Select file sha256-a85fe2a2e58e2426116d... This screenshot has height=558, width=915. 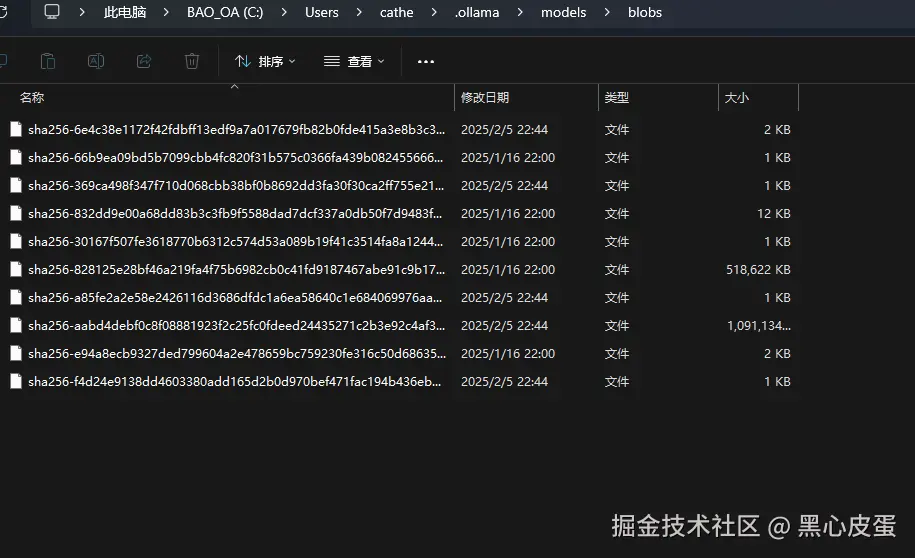[235, 298]
